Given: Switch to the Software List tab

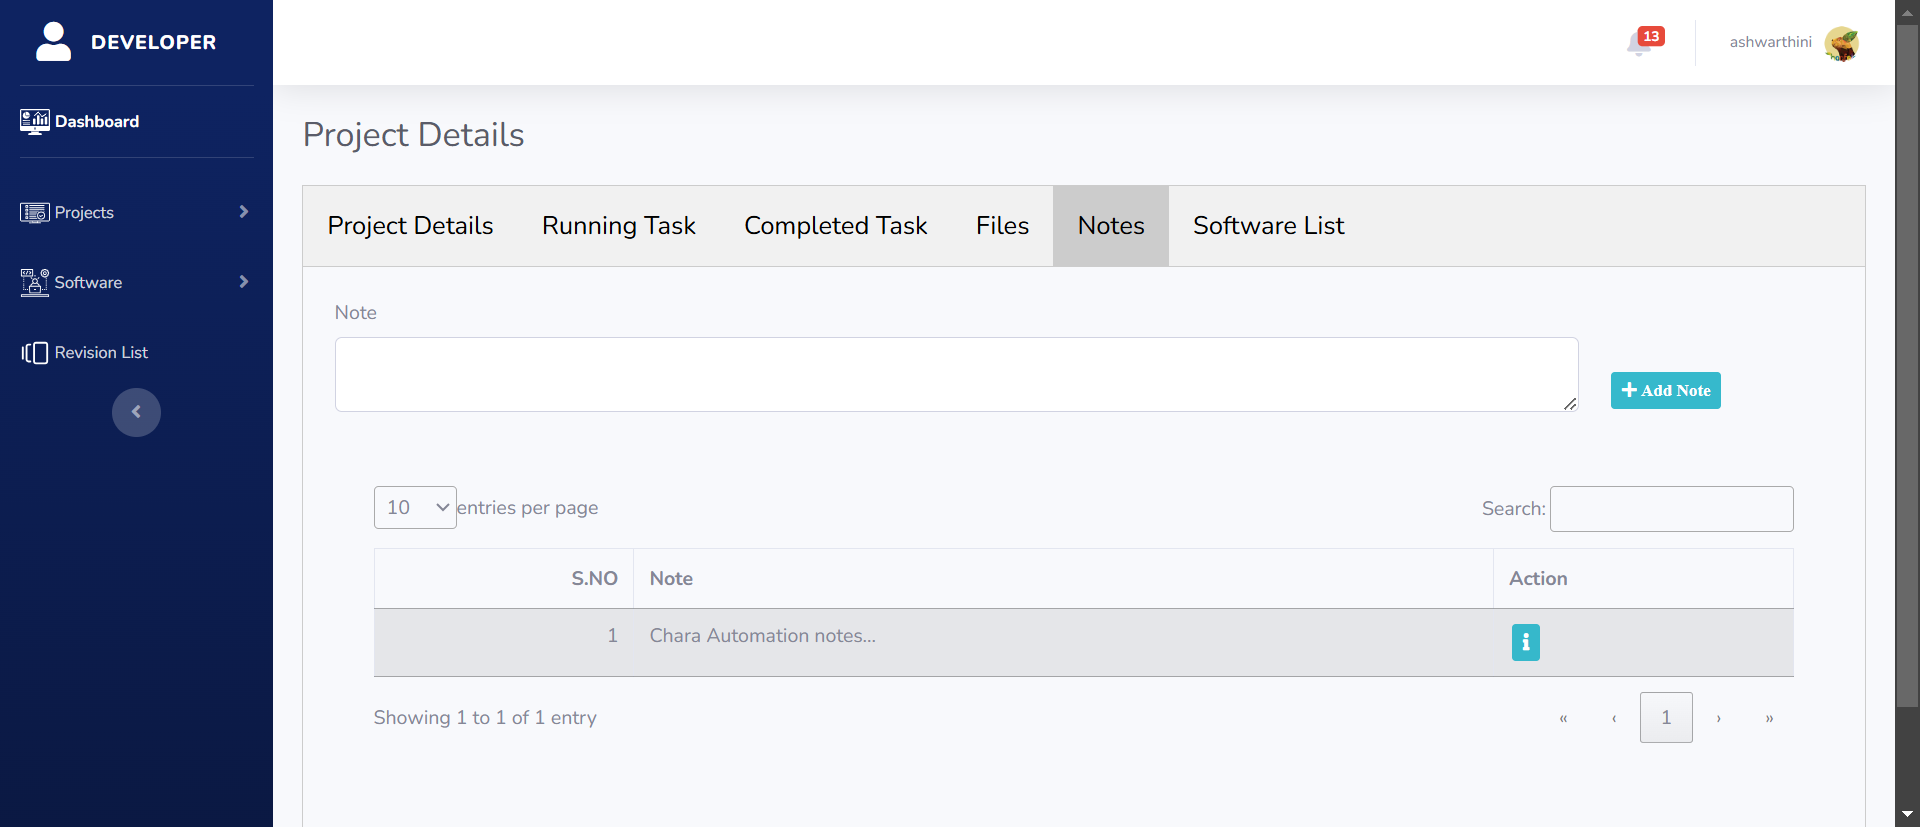Looking at the screenshot, I should 1268,226.
